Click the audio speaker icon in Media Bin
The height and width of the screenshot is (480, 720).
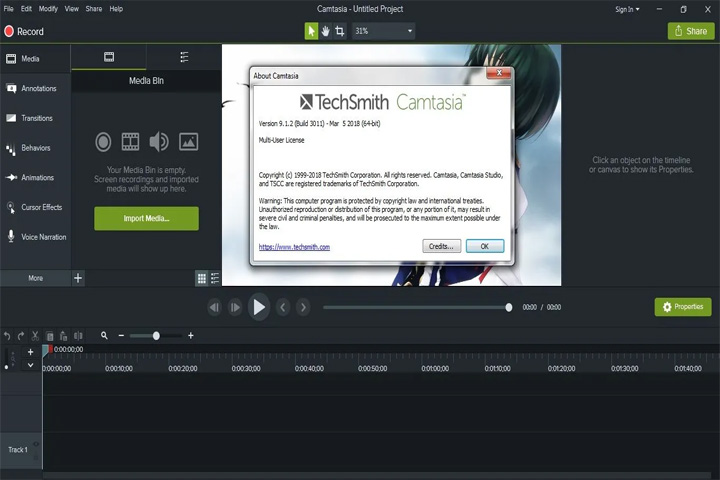tap(159, 141)
